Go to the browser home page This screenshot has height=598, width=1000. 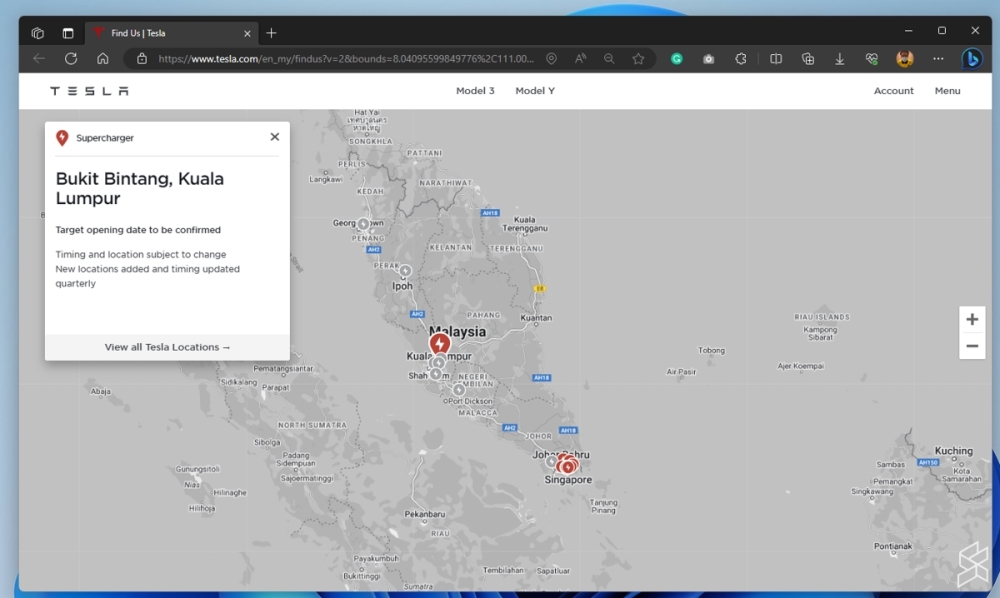pos(103,59)
